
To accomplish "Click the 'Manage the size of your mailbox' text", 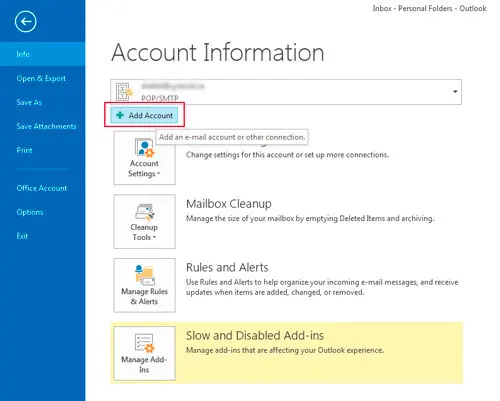I will point(310,218).
